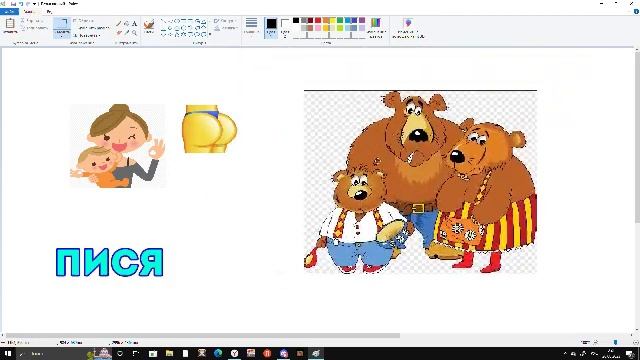The height and width of the screenshot is (360, 640).
Task: Open Customize Quick Access Toolbar arrow
Action: (34, 3)
